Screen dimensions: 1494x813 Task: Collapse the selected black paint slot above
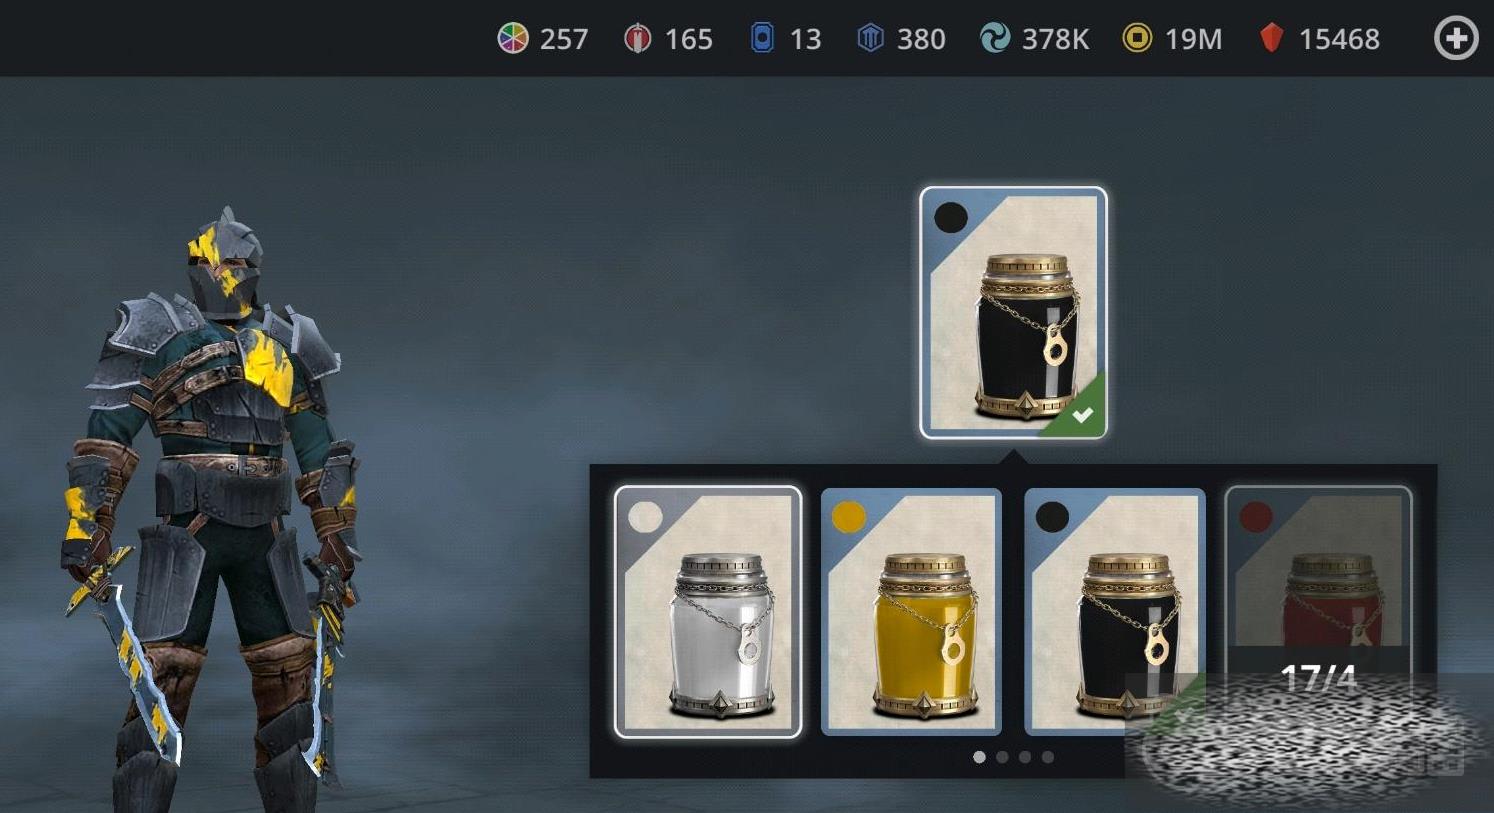1013,313
